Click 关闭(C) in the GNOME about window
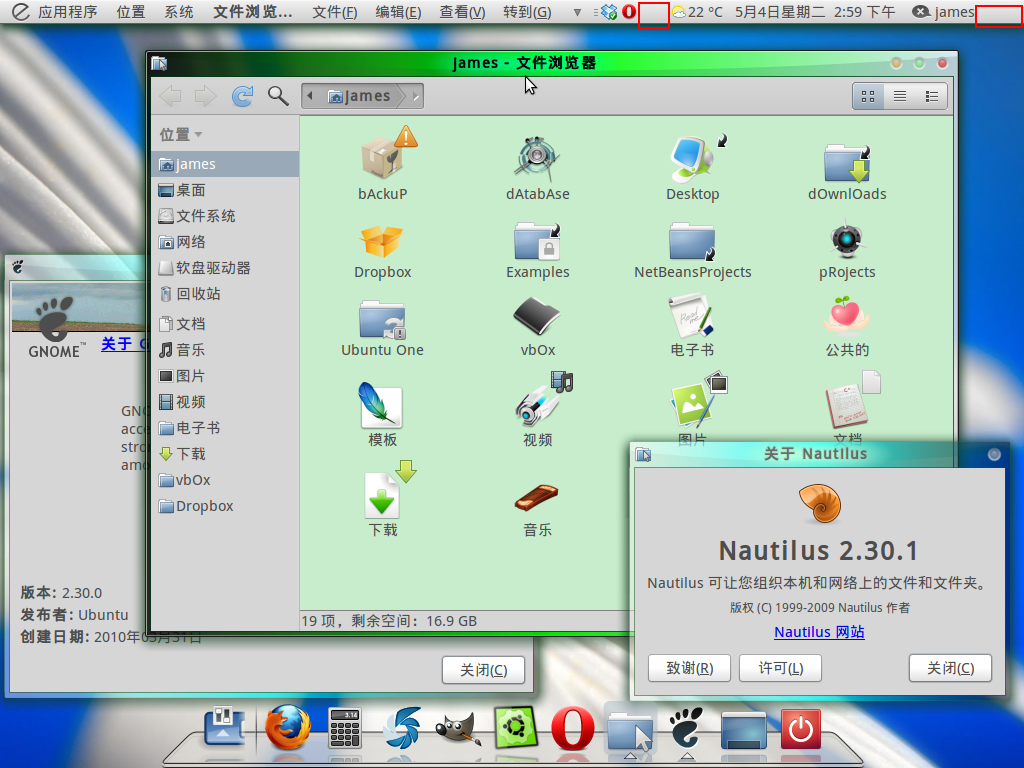The height and width of the screenshot is (768, 1024). [x=483, y=670]
